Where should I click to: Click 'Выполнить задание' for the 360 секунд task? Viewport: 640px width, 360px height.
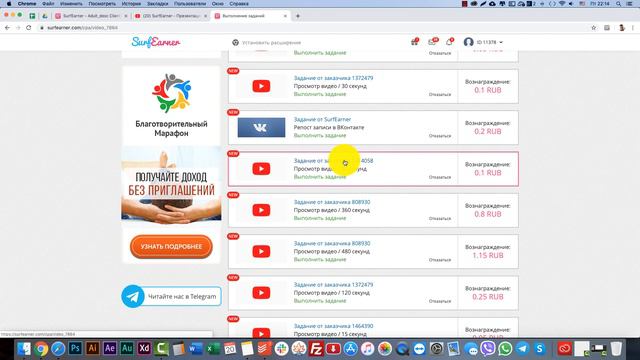pos(320,218)
